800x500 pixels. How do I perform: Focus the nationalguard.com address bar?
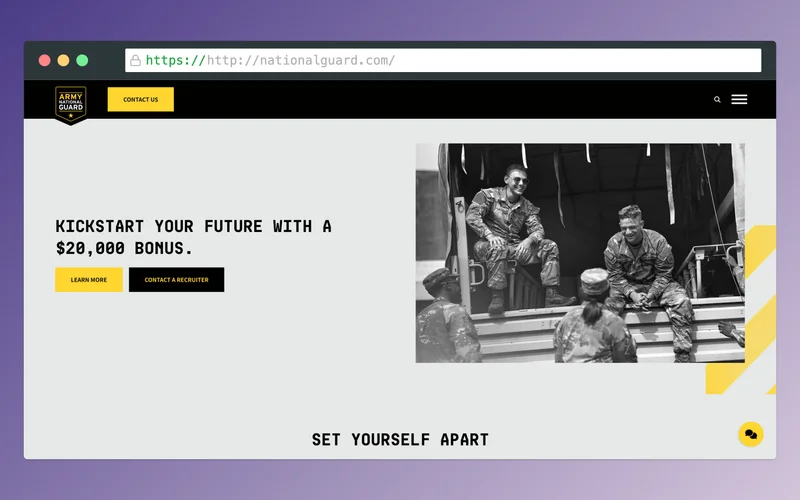click(x=450, y=60)
